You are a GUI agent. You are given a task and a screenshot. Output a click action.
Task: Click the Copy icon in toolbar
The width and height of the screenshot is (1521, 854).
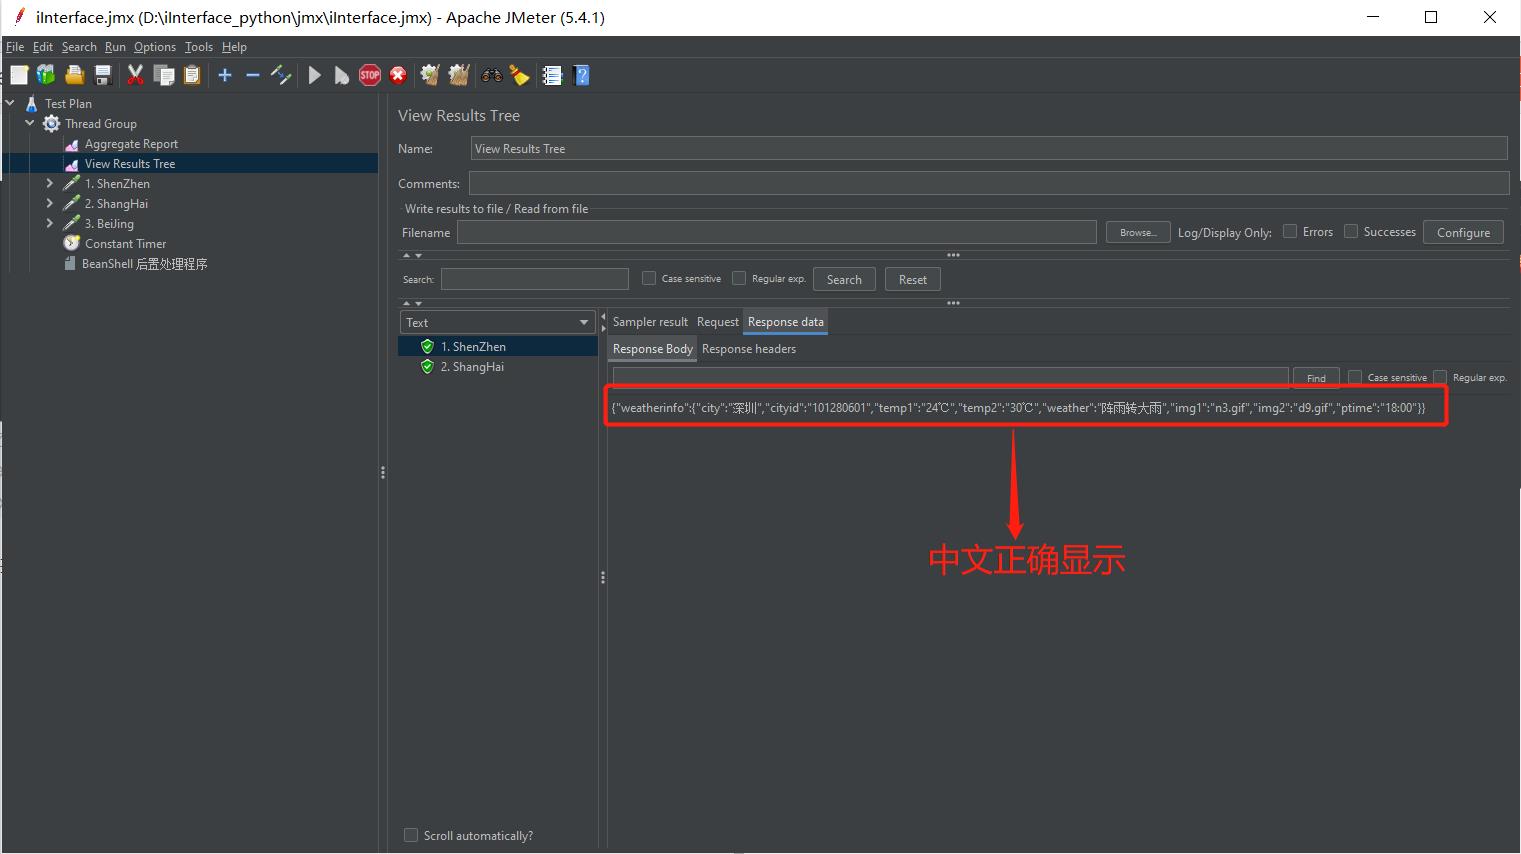coord(164,75)
